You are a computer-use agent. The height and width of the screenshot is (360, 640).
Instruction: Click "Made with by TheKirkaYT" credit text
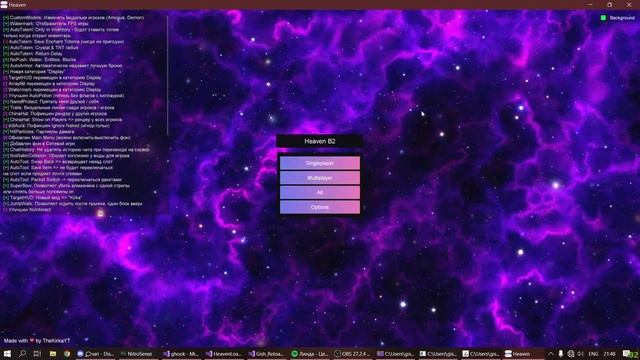37,340
